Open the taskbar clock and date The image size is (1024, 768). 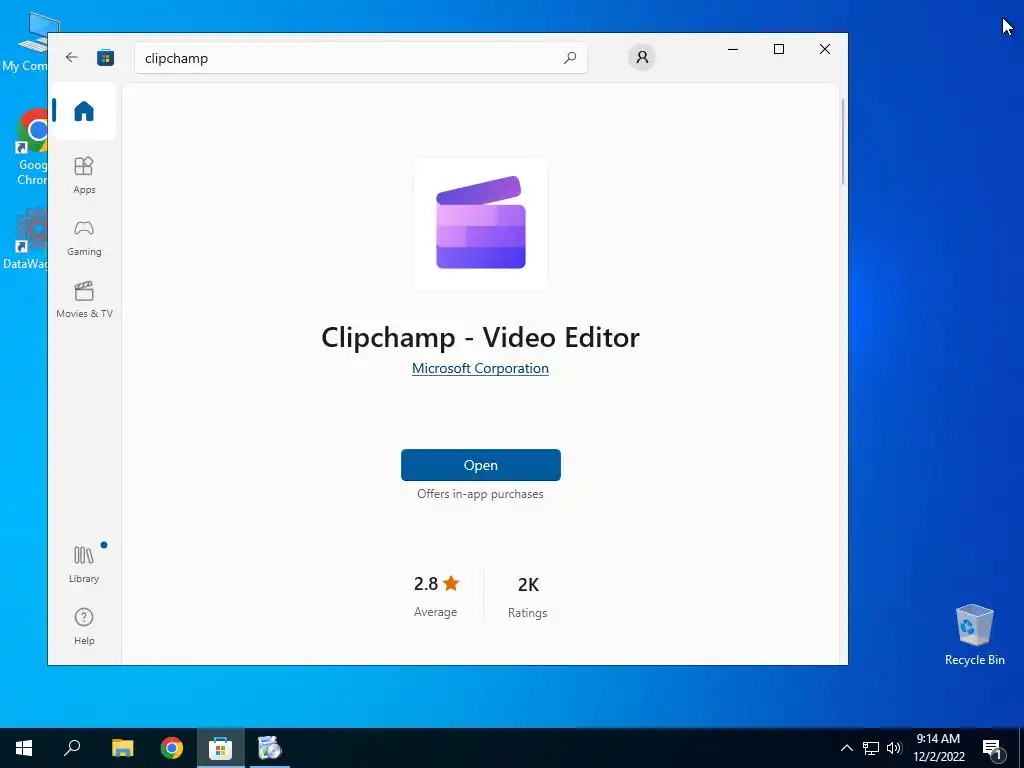[938, 748]
